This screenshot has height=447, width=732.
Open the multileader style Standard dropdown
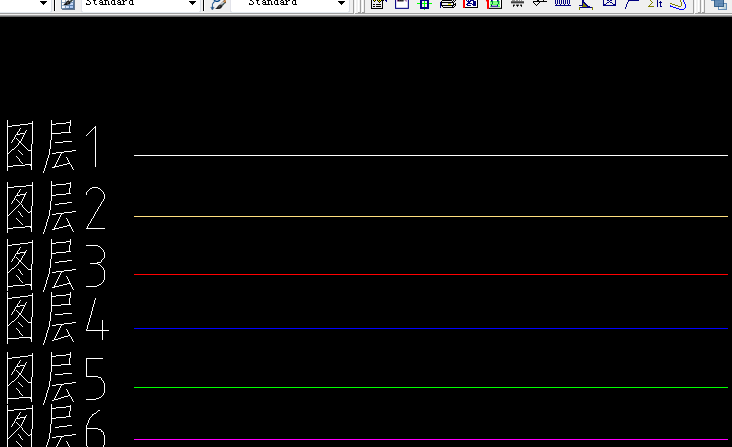(289, 4)
